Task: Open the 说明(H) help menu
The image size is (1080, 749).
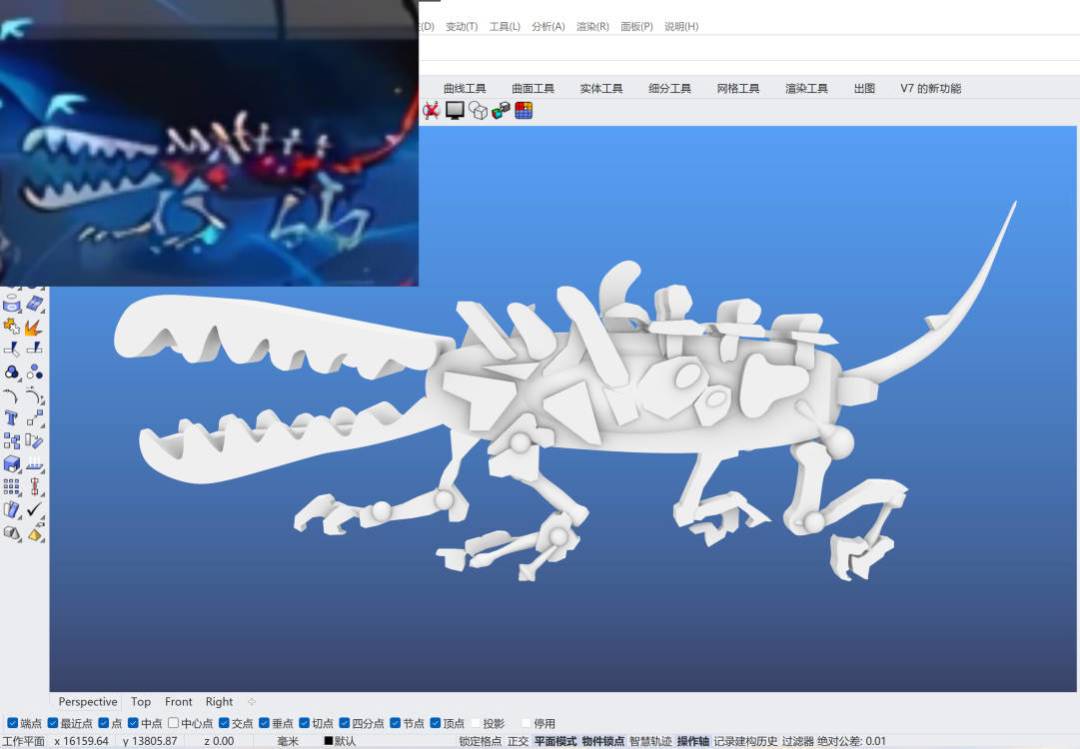Action: pyautogui.click(x=681, y=26)
